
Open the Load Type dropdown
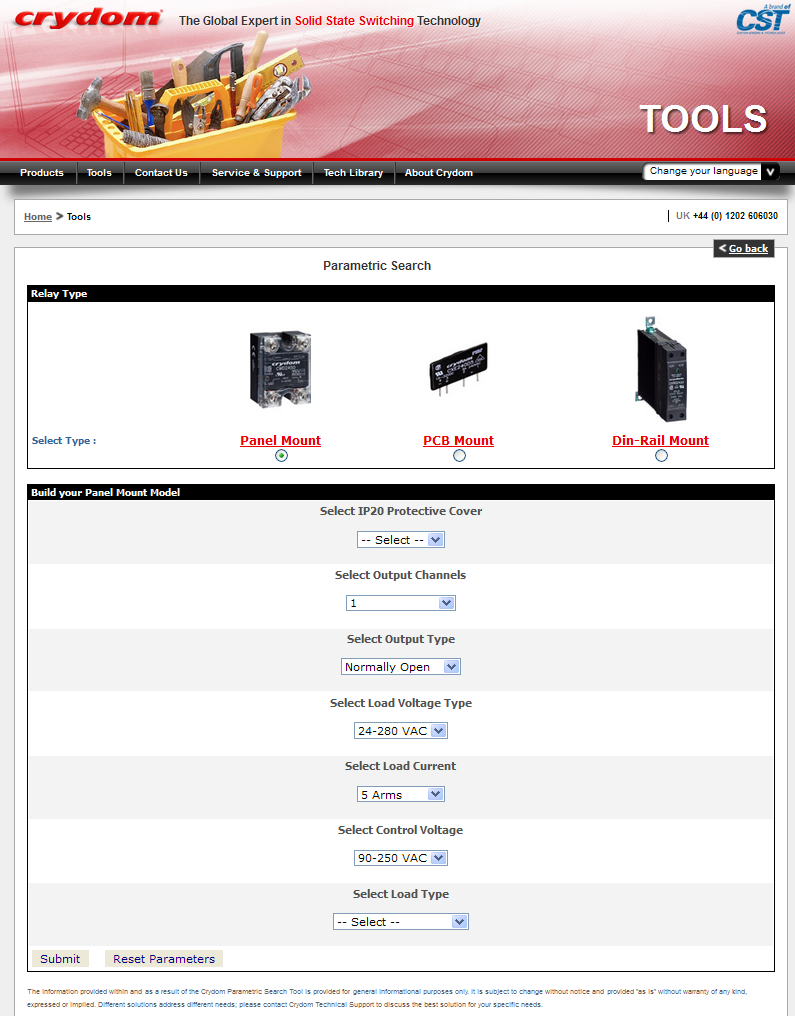pos(400,921)
